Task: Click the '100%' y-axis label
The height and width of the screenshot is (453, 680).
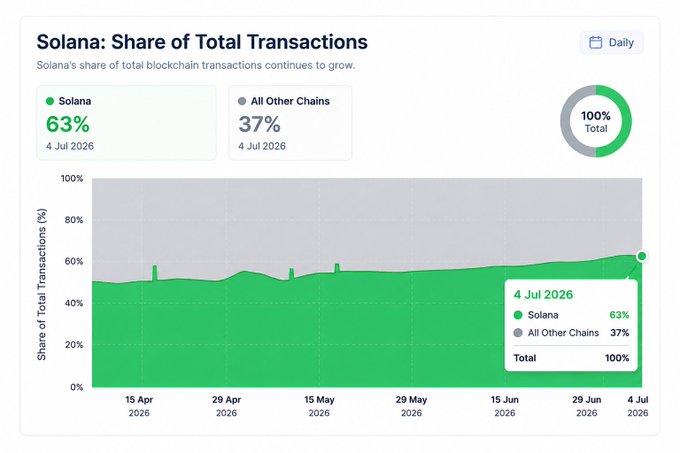Action: tap(72, 179)
